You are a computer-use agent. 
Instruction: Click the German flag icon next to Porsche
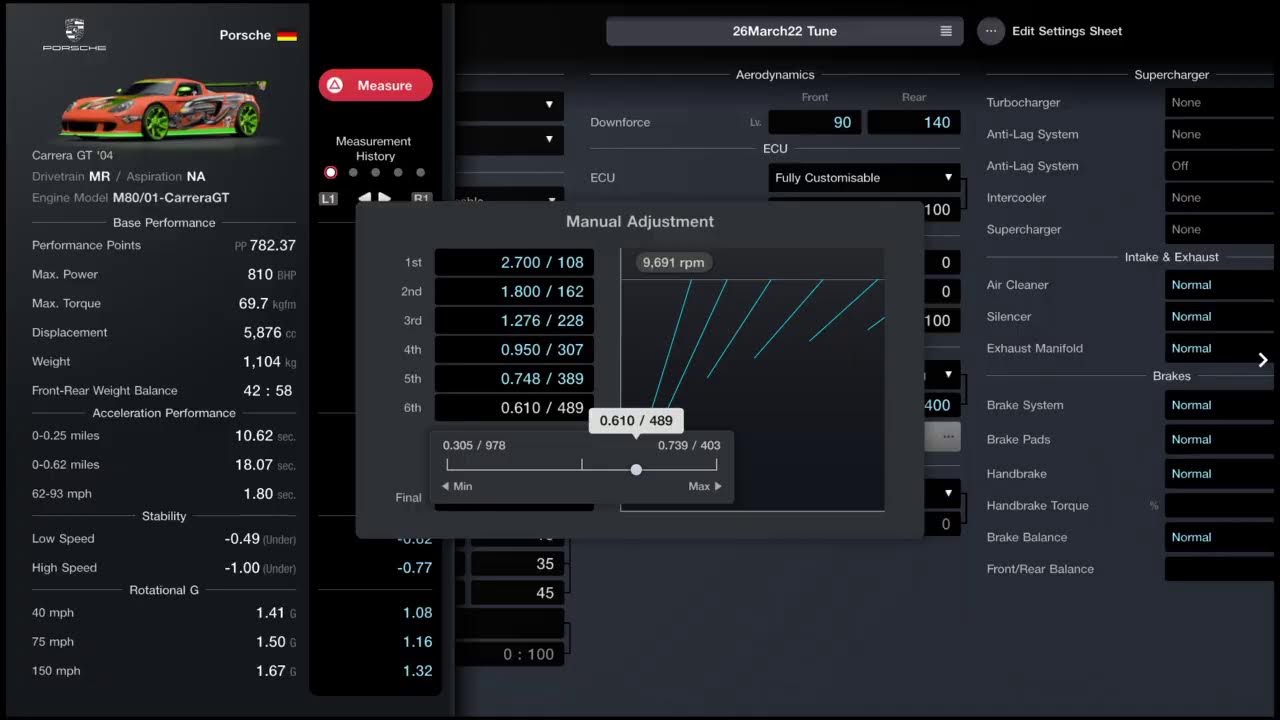click(x=287, y=35)
